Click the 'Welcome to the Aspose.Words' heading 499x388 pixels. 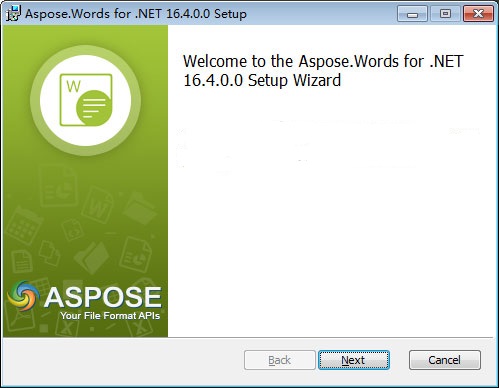(x=323, y=71)
